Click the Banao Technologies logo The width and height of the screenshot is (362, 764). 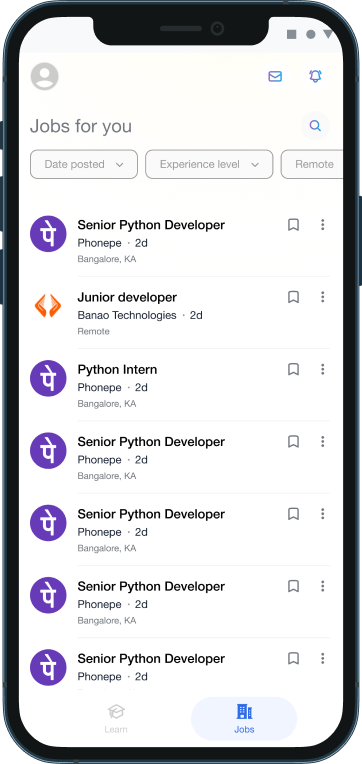click(x=48, y=306)
